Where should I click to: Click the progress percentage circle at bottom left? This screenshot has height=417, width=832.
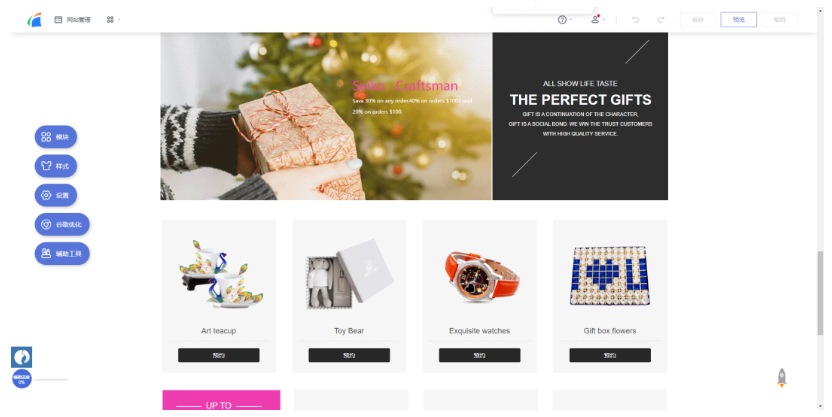22,379
